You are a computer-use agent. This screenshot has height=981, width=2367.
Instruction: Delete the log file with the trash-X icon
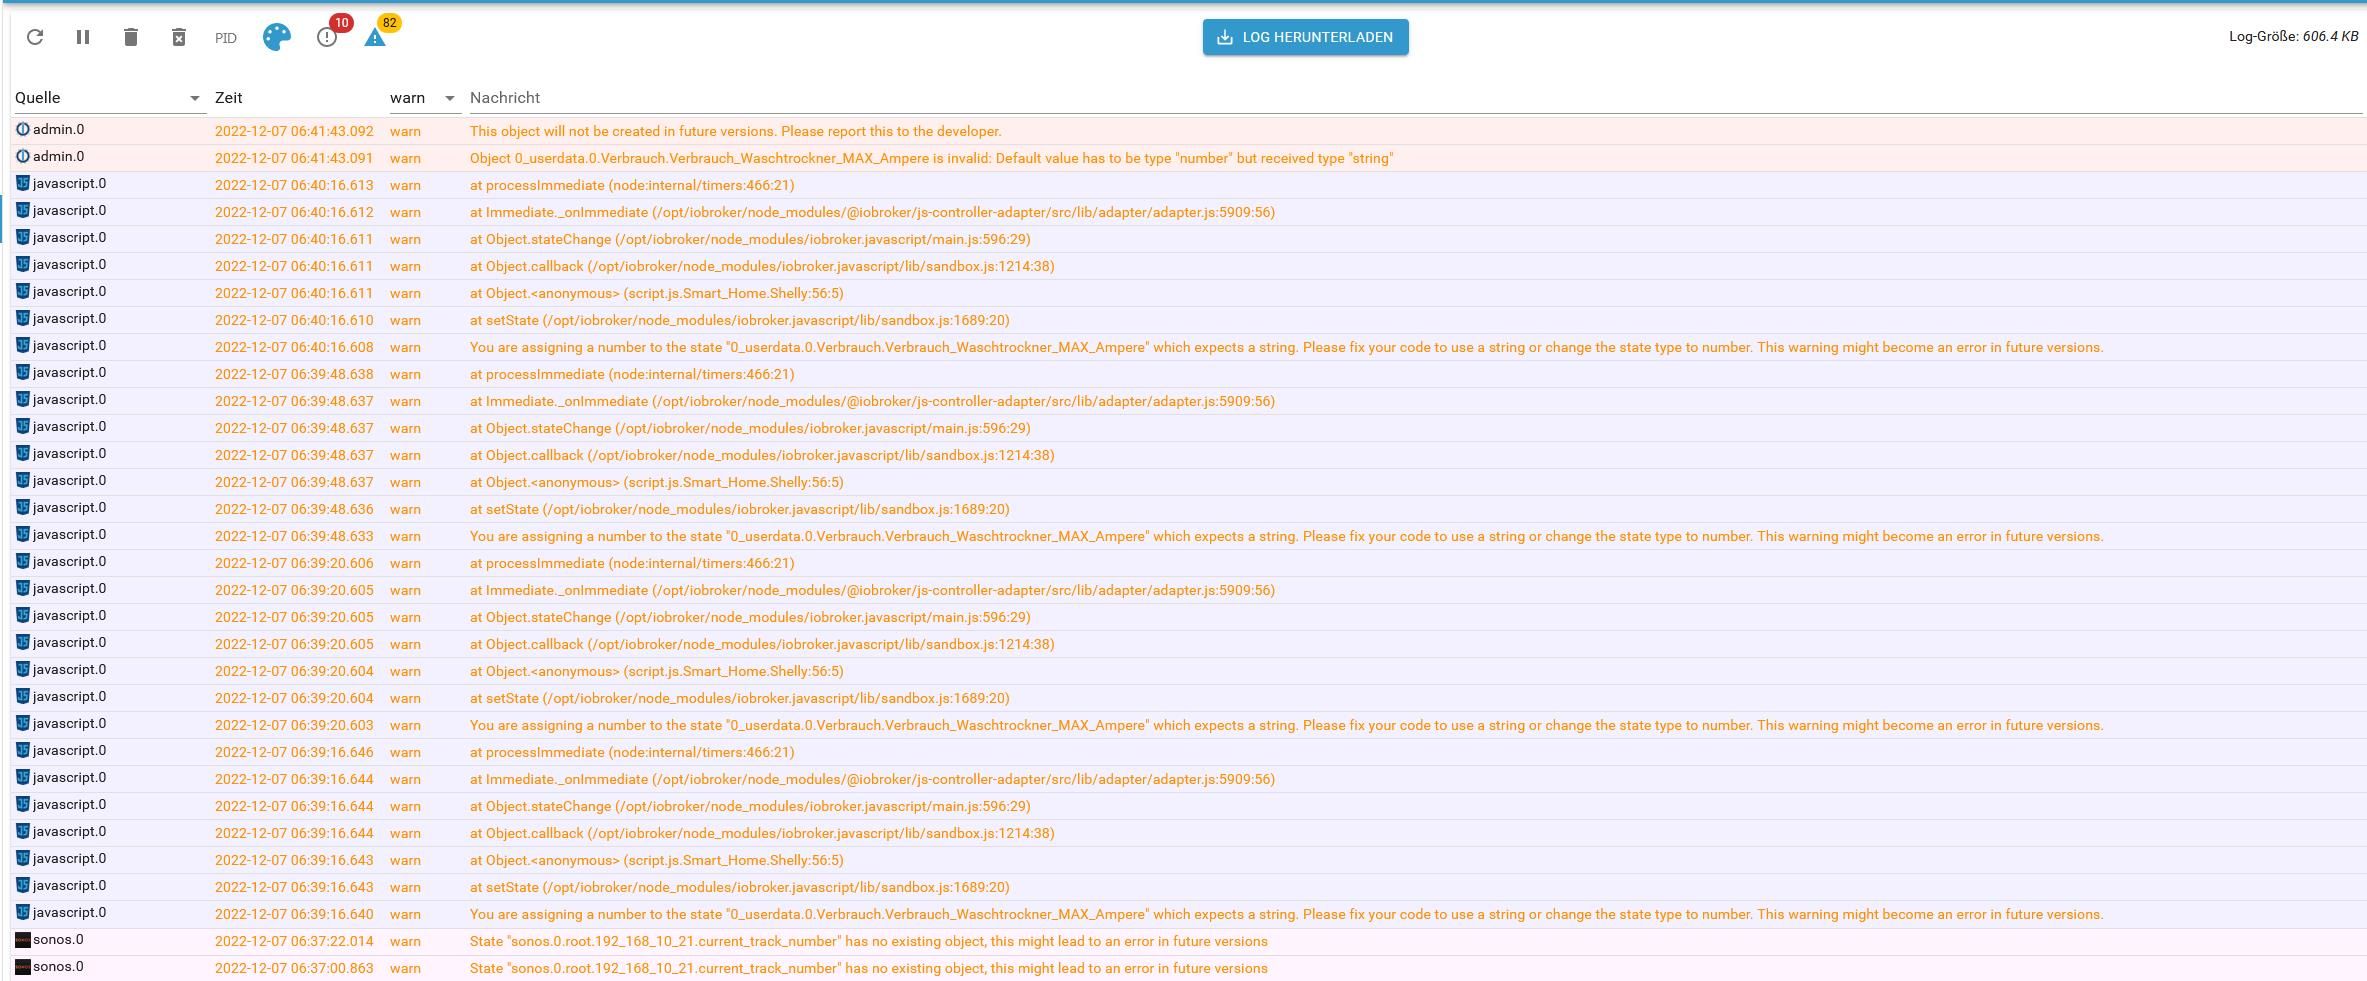pos(179,37)
